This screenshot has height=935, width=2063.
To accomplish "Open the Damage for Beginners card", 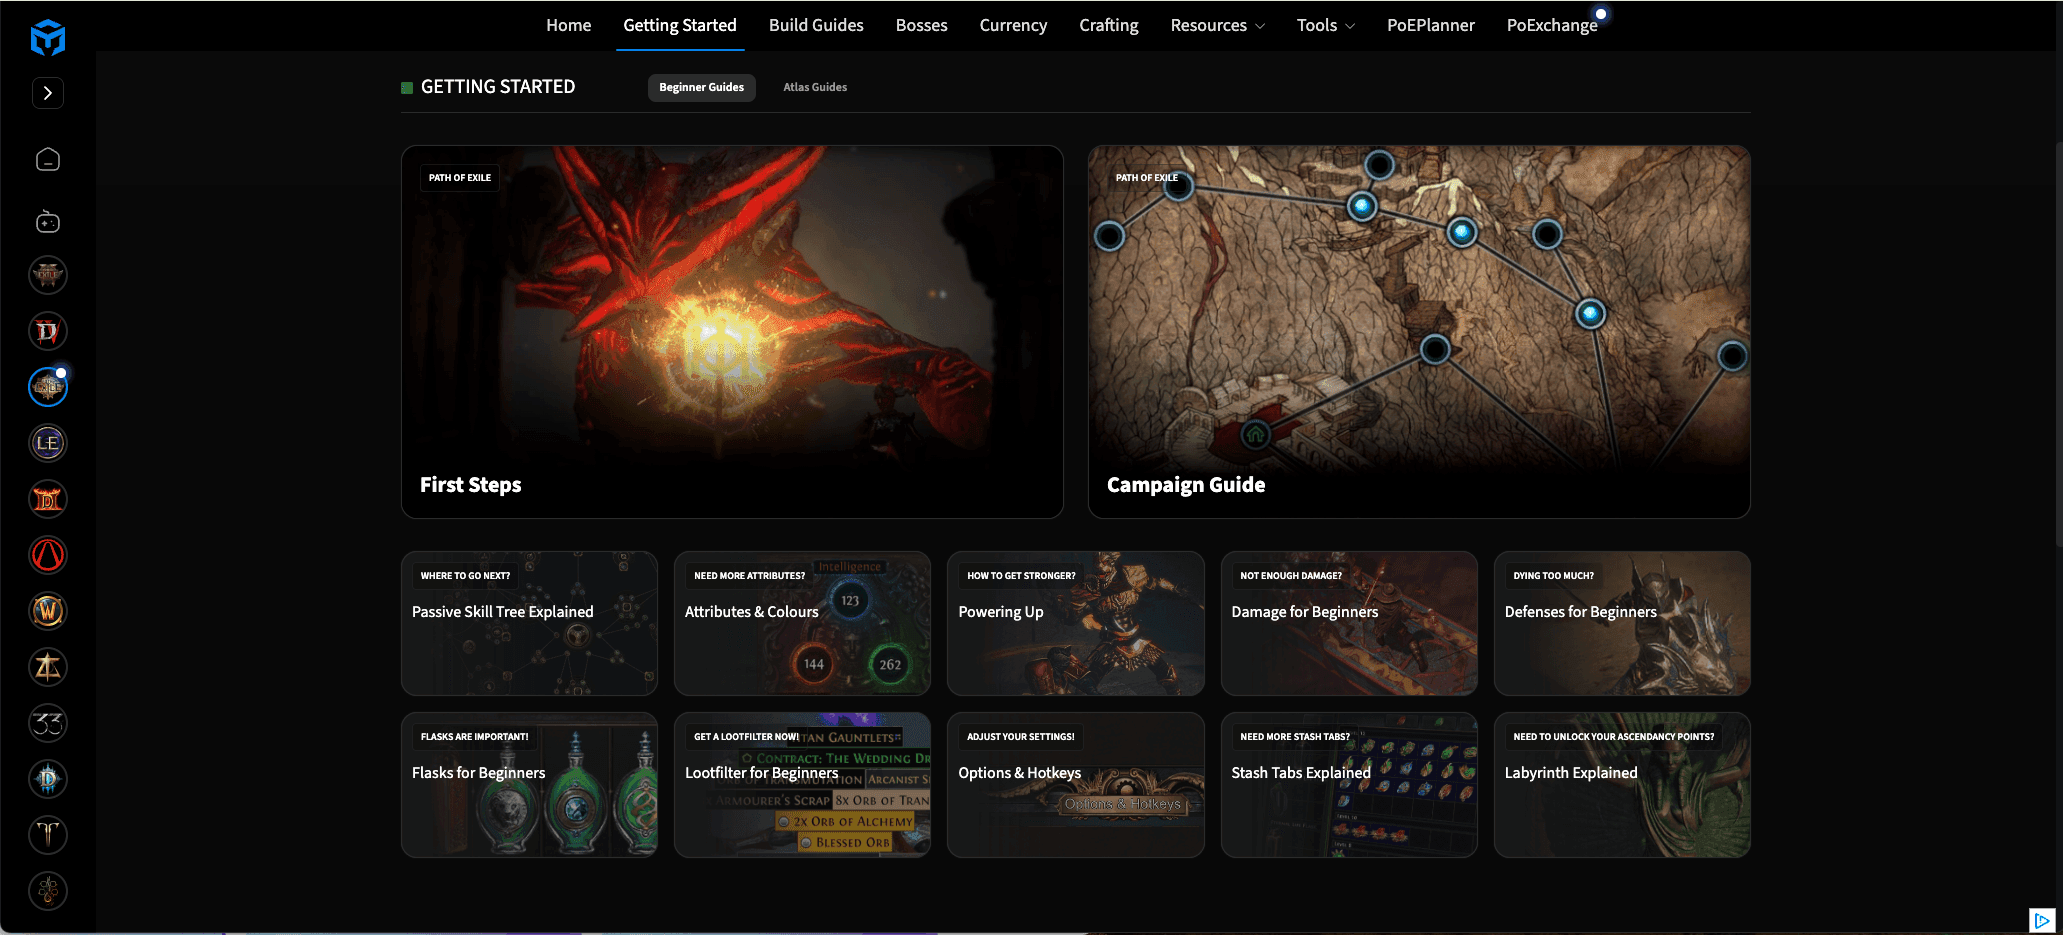I will (1349, 624).
